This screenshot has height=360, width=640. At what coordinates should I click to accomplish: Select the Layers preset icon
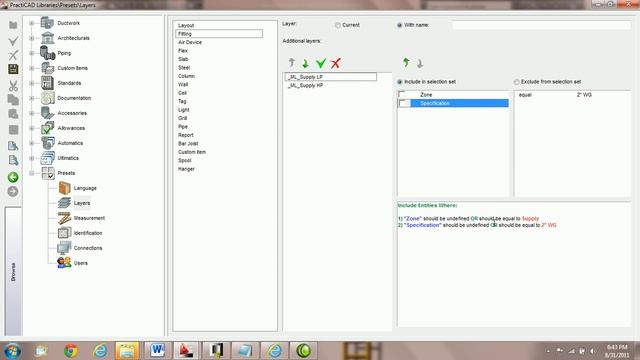[64, 203]
